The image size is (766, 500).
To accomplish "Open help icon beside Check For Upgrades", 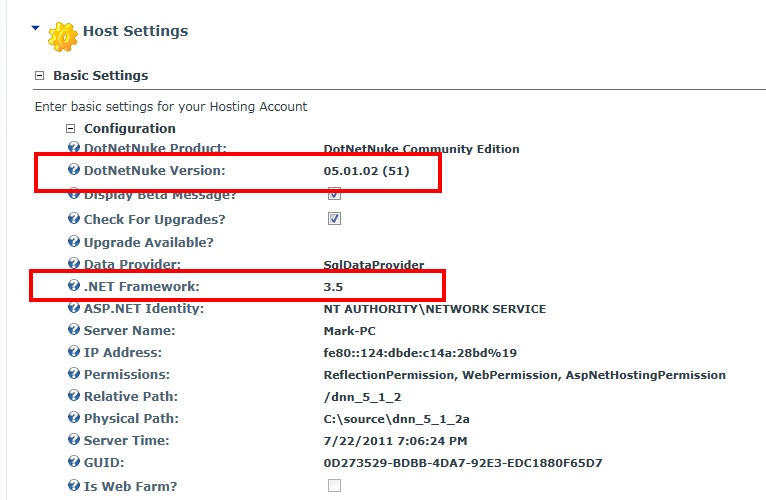I will (74, 218).
